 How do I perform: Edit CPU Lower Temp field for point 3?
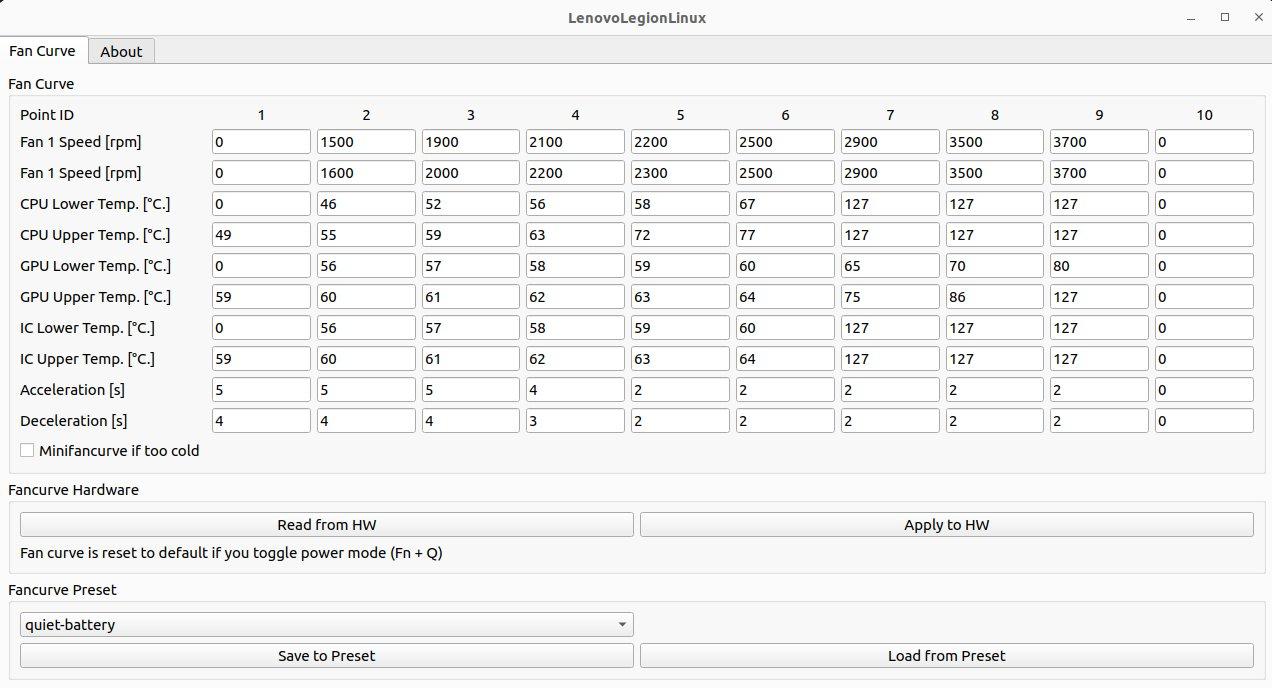point(471,204)
